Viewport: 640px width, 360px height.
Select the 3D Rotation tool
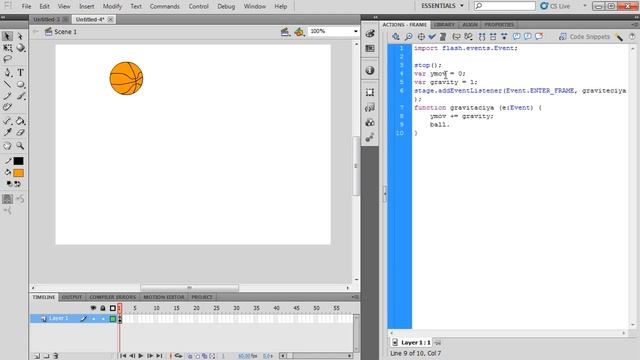click(x=20, y=48)
